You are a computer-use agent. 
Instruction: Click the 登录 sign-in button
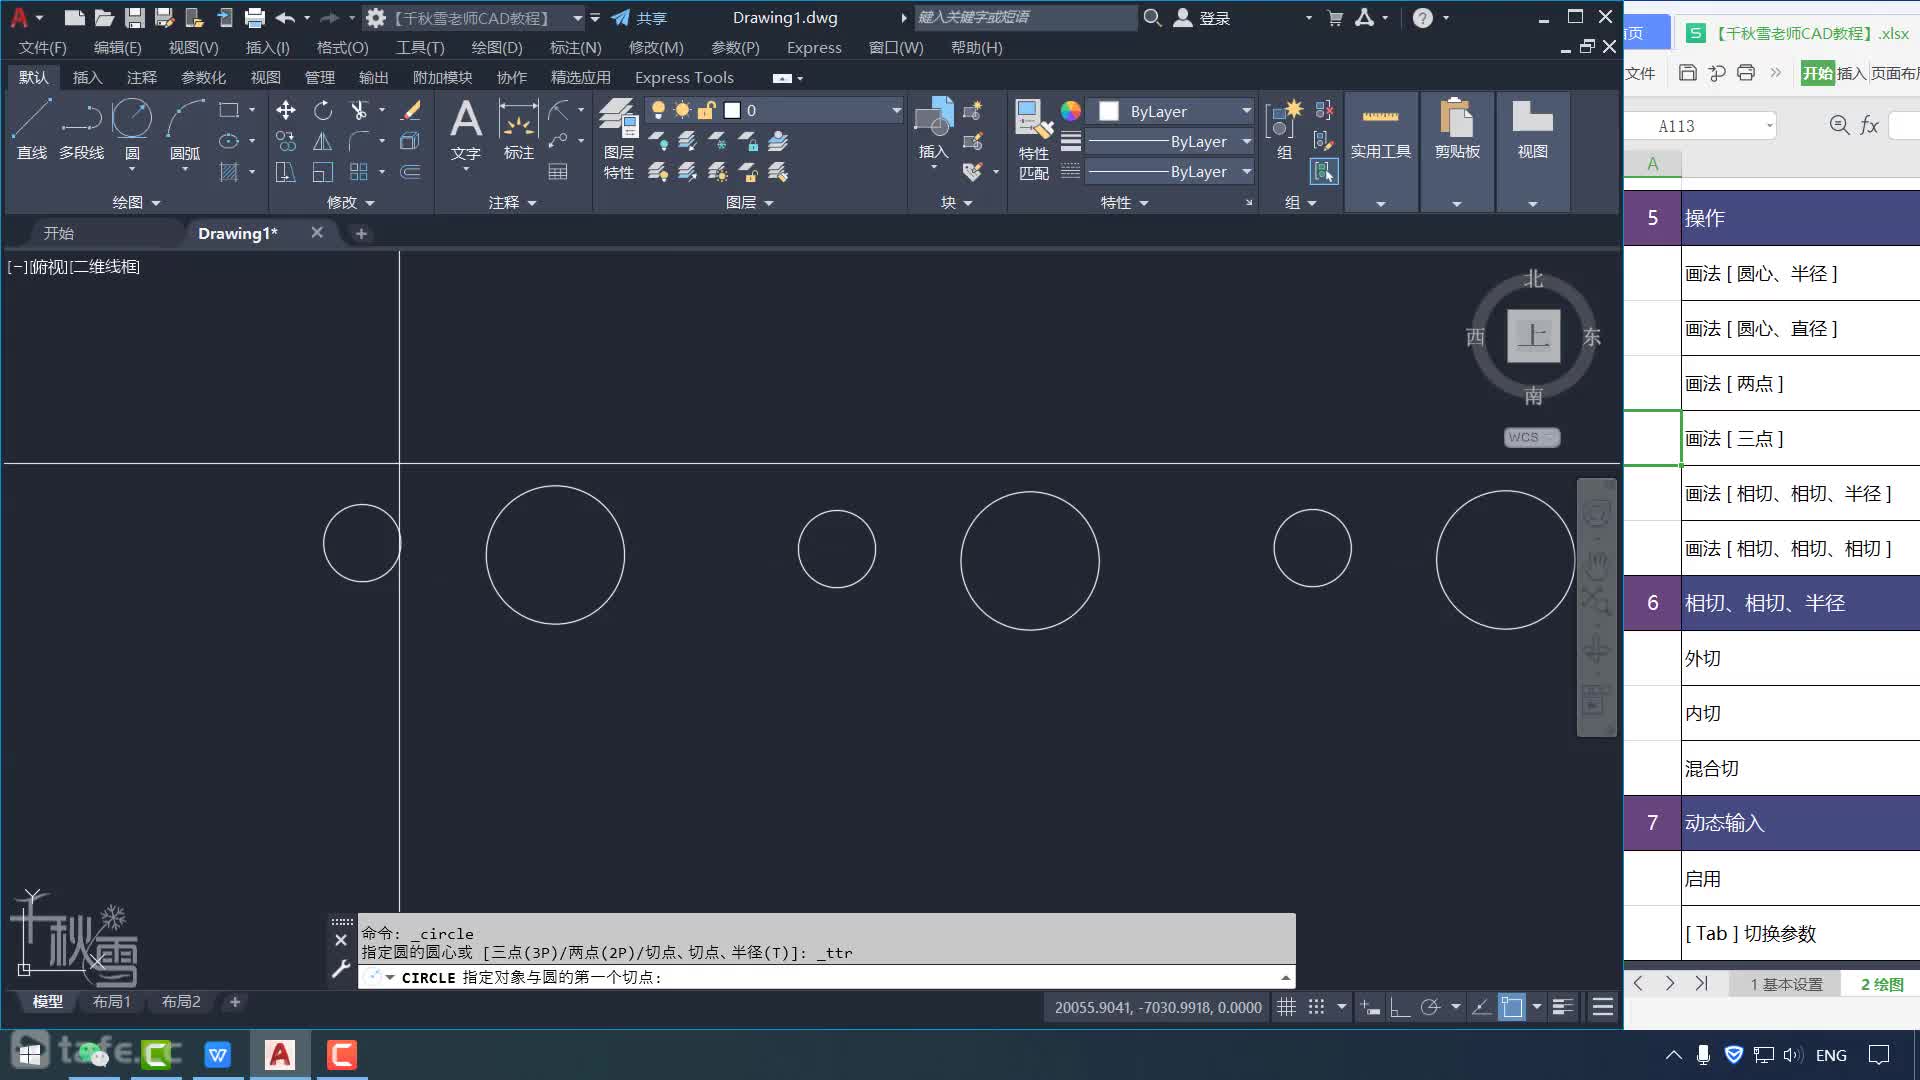(x=1201, y=18)
